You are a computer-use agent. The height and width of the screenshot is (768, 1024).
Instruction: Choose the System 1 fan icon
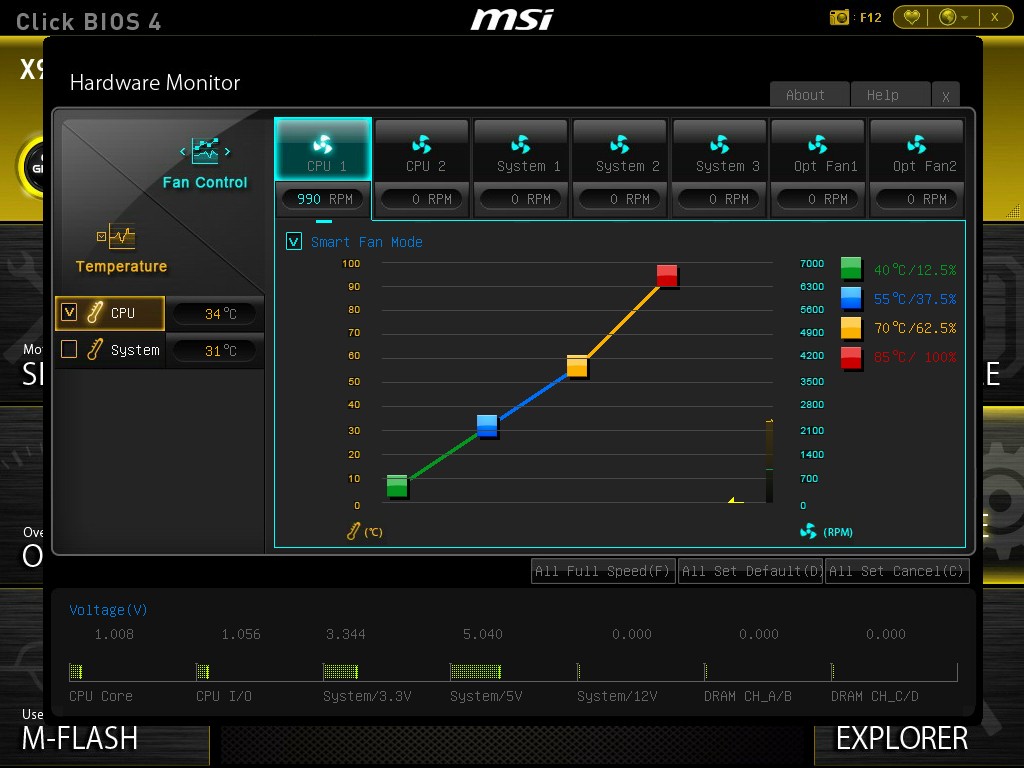click(x=520, y=145)
